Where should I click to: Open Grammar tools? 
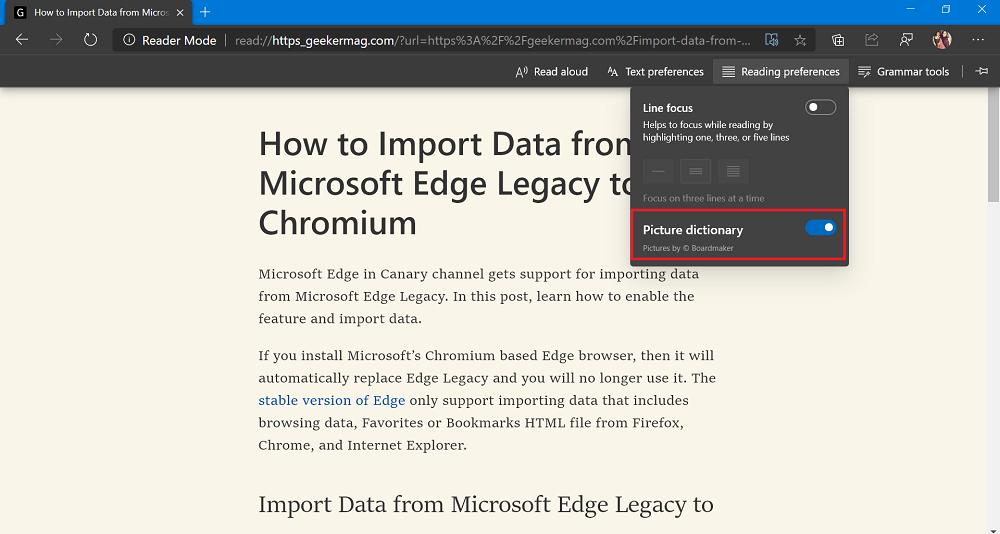pos(904,71)
